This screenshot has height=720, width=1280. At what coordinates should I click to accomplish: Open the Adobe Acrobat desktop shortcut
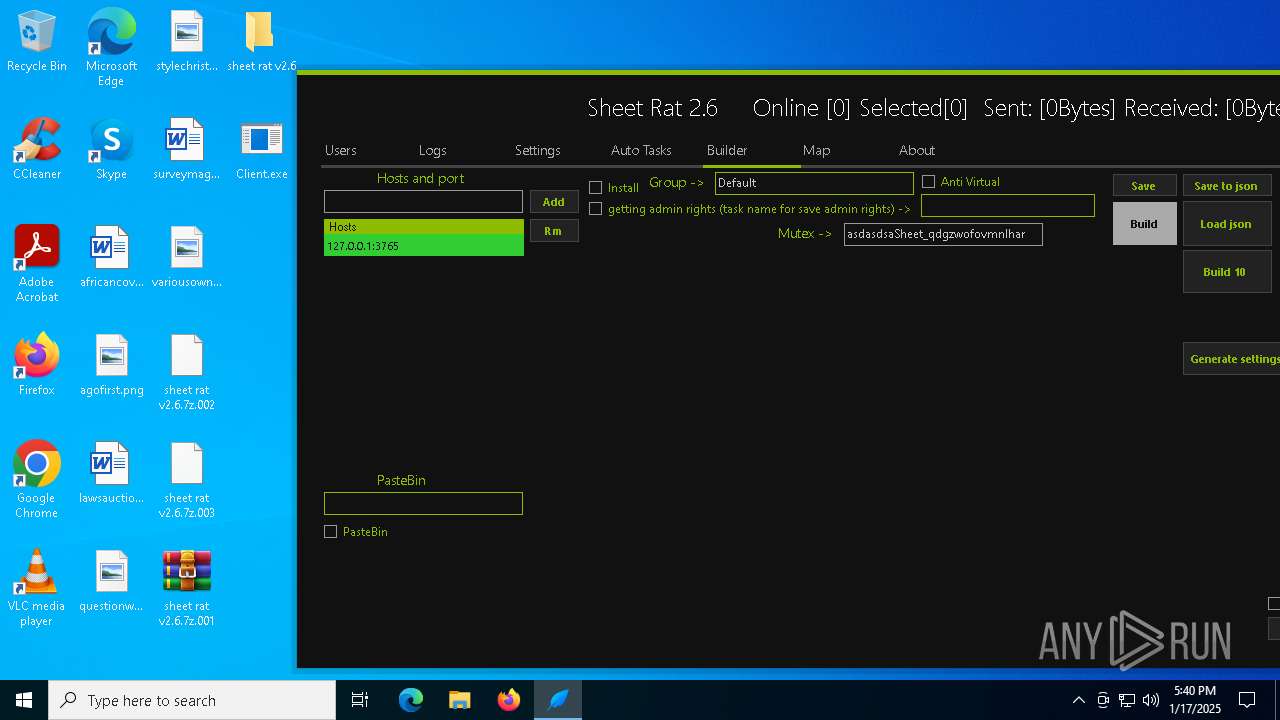coord(37,258)
